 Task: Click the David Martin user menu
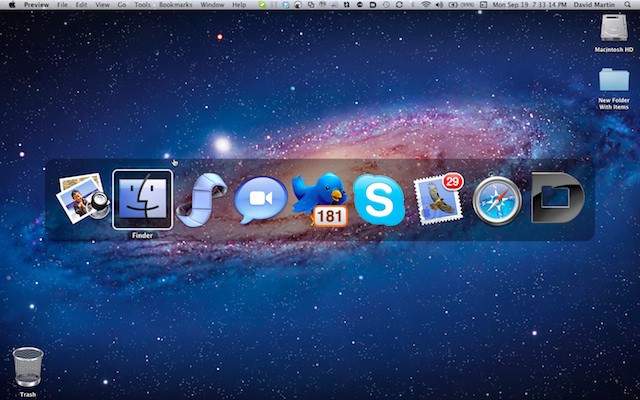pyautogui.click(x=596, y=5)
